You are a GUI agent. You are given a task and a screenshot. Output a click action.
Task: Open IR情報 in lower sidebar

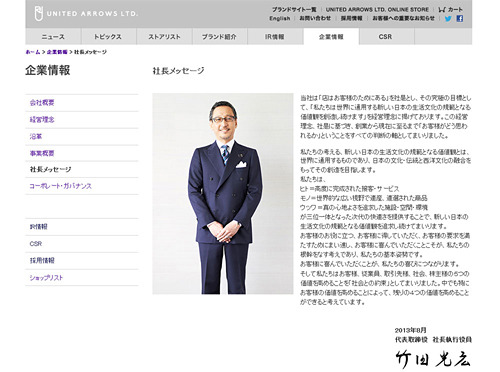[39, 227]
